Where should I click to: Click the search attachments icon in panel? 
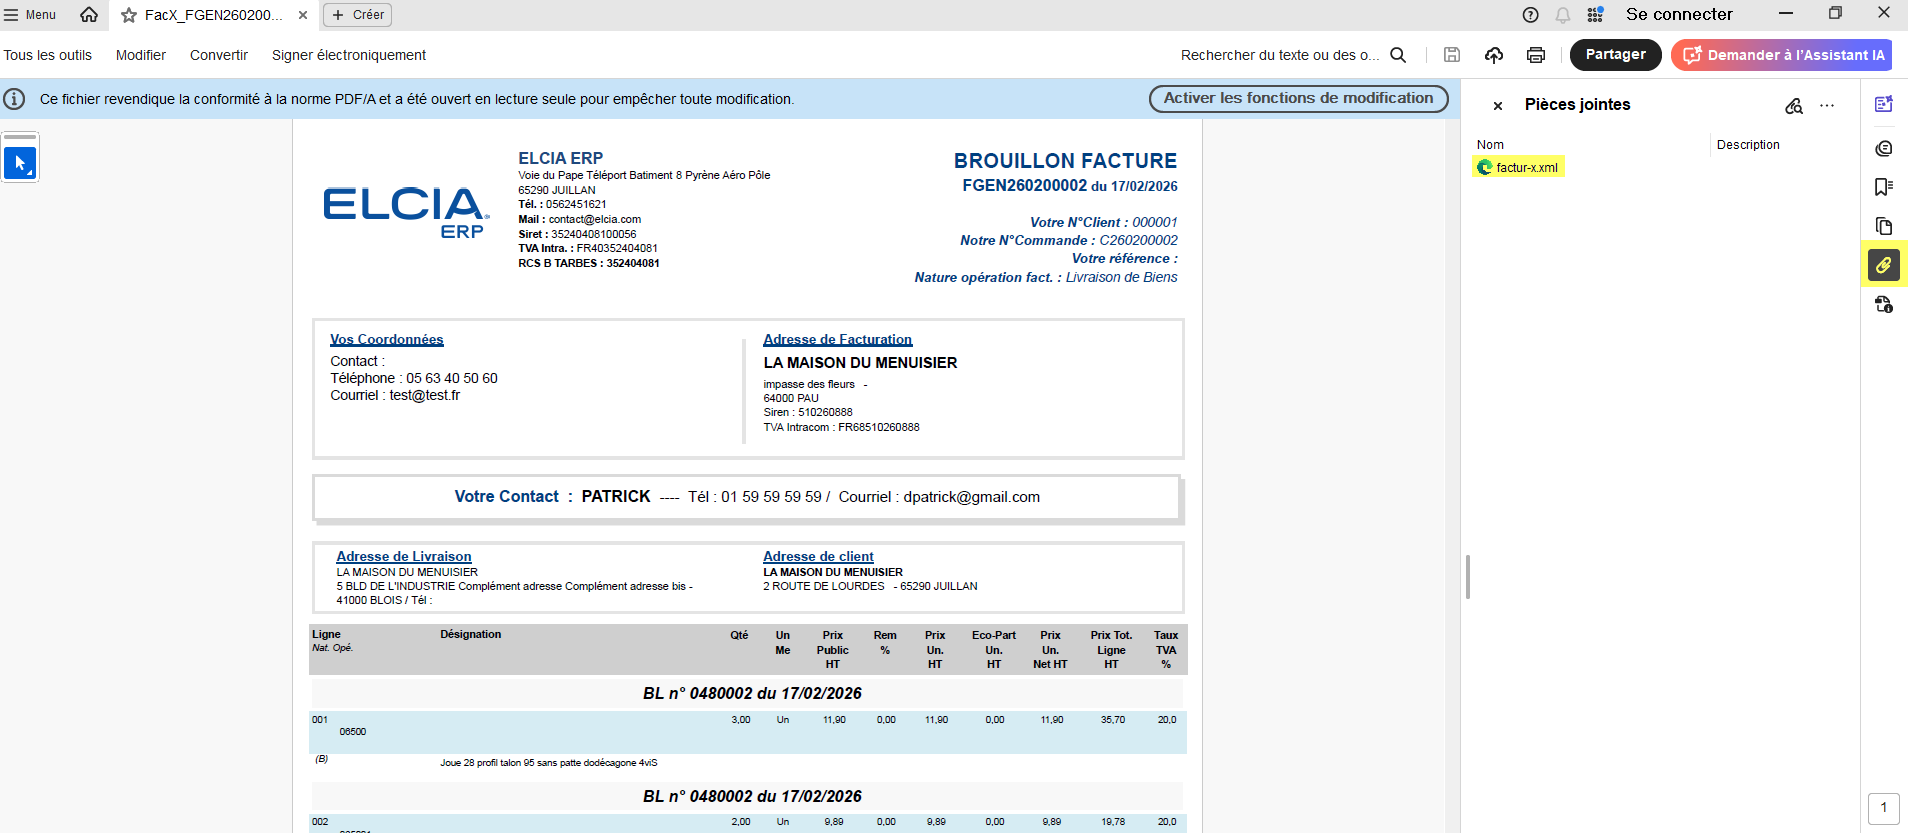[1793, 105]
